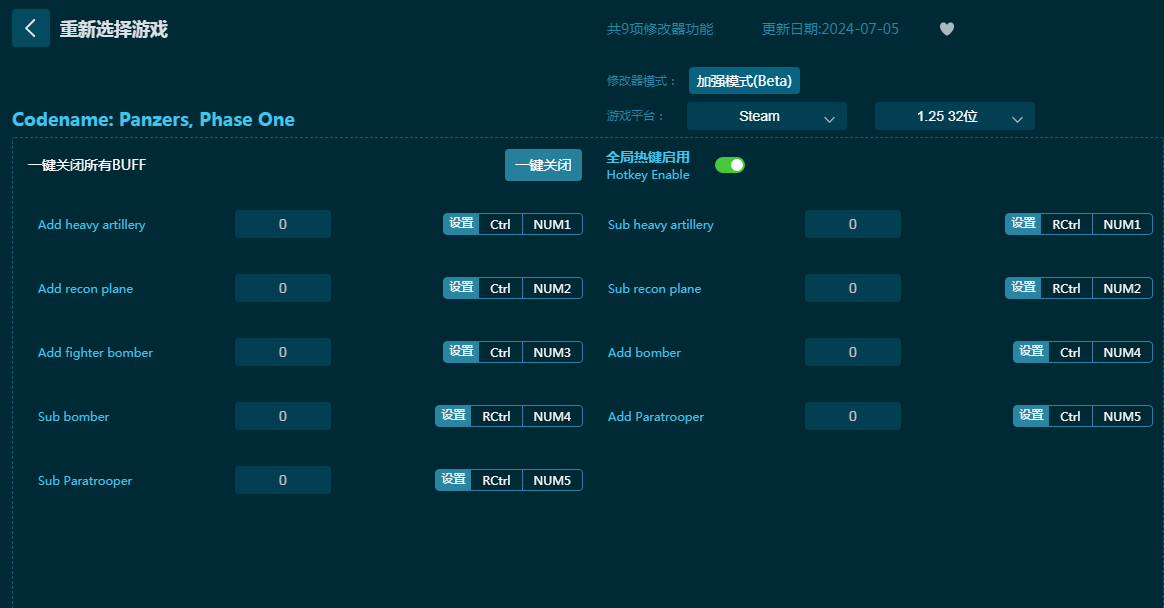This screenshot has height=608, width=1164.
Task: Click 设置 for Add fighter bomber hotkey
Action: (461, 352)
